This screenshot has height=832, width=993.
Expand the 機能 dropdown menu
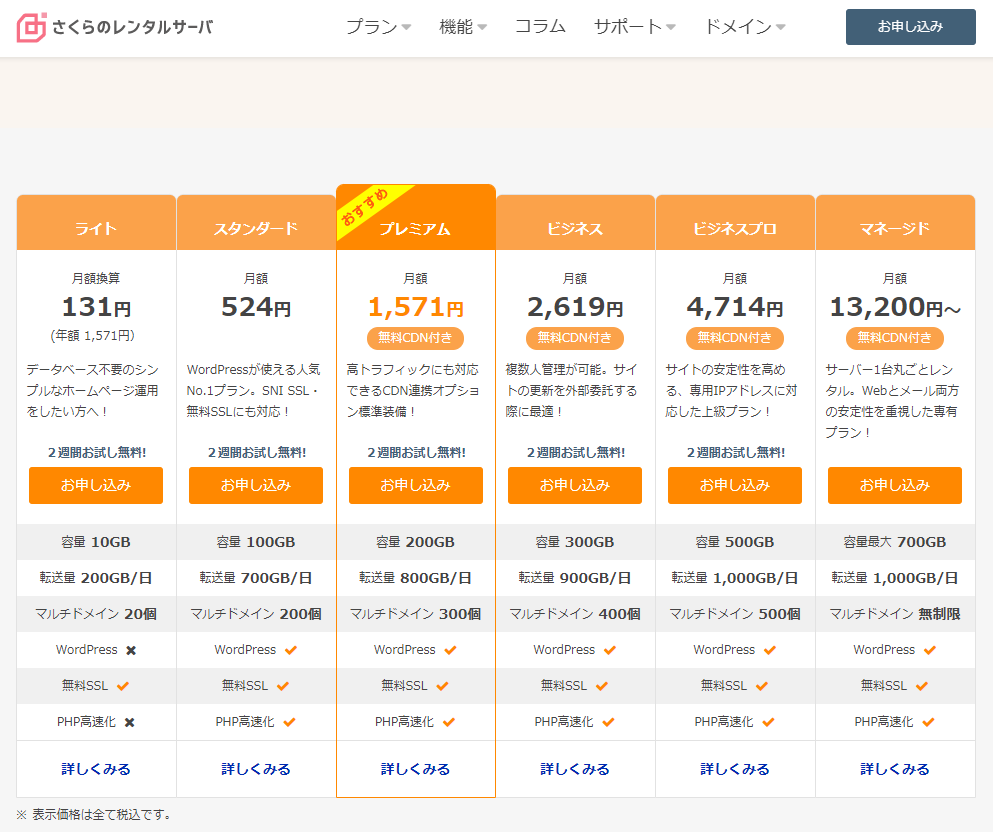click(462, 27)
